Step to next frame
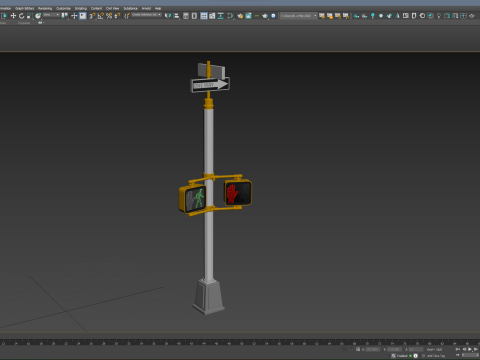 [x=476, y=349]
